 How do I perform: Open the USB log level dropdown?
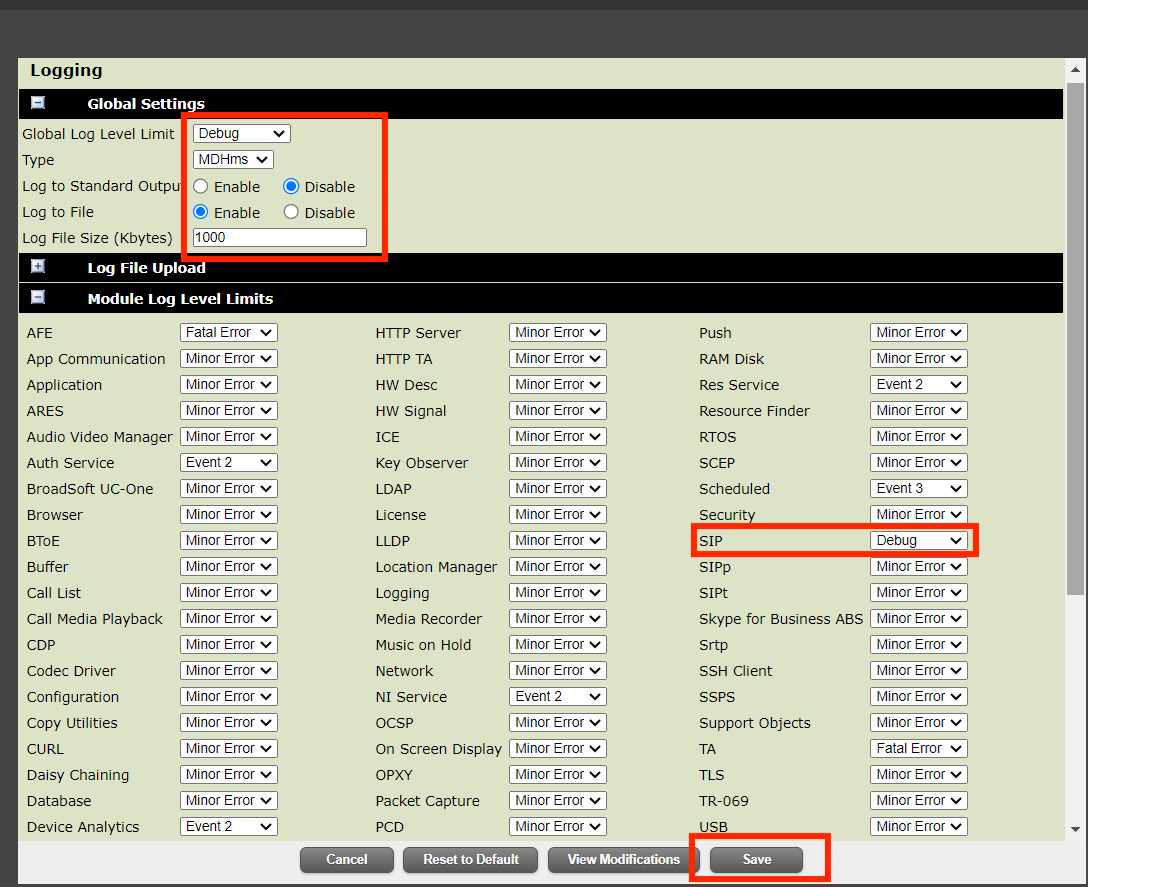coord(918,826)
